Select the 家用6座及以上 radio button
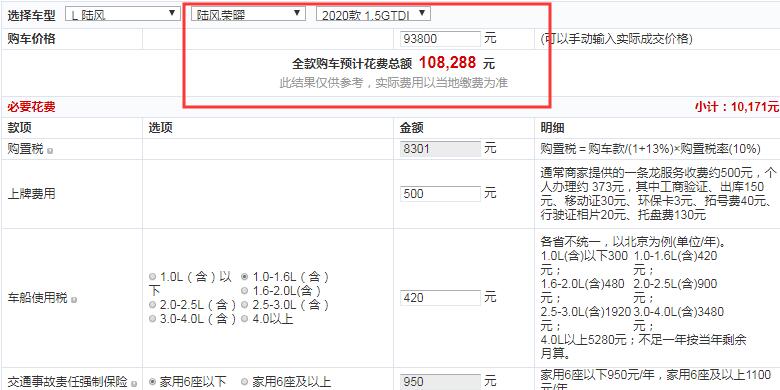This screenshot has width=780, height=390. (245, 382)
